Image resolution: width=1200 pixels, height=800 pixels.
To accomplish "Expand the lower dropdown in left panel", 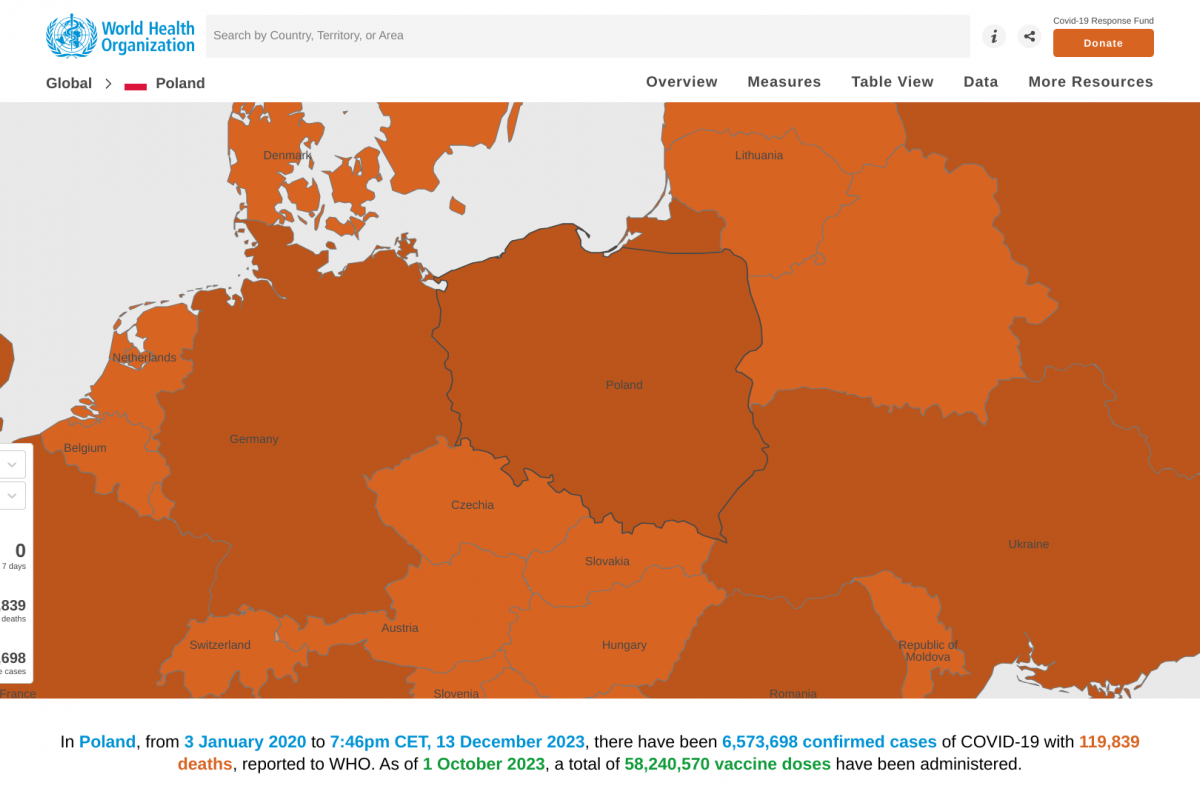I will [x=12, y=496].
